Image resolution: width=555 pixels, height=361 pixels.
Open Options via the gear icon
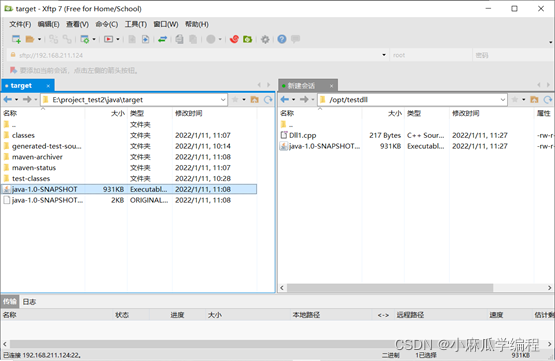click(x=265, y=39)
